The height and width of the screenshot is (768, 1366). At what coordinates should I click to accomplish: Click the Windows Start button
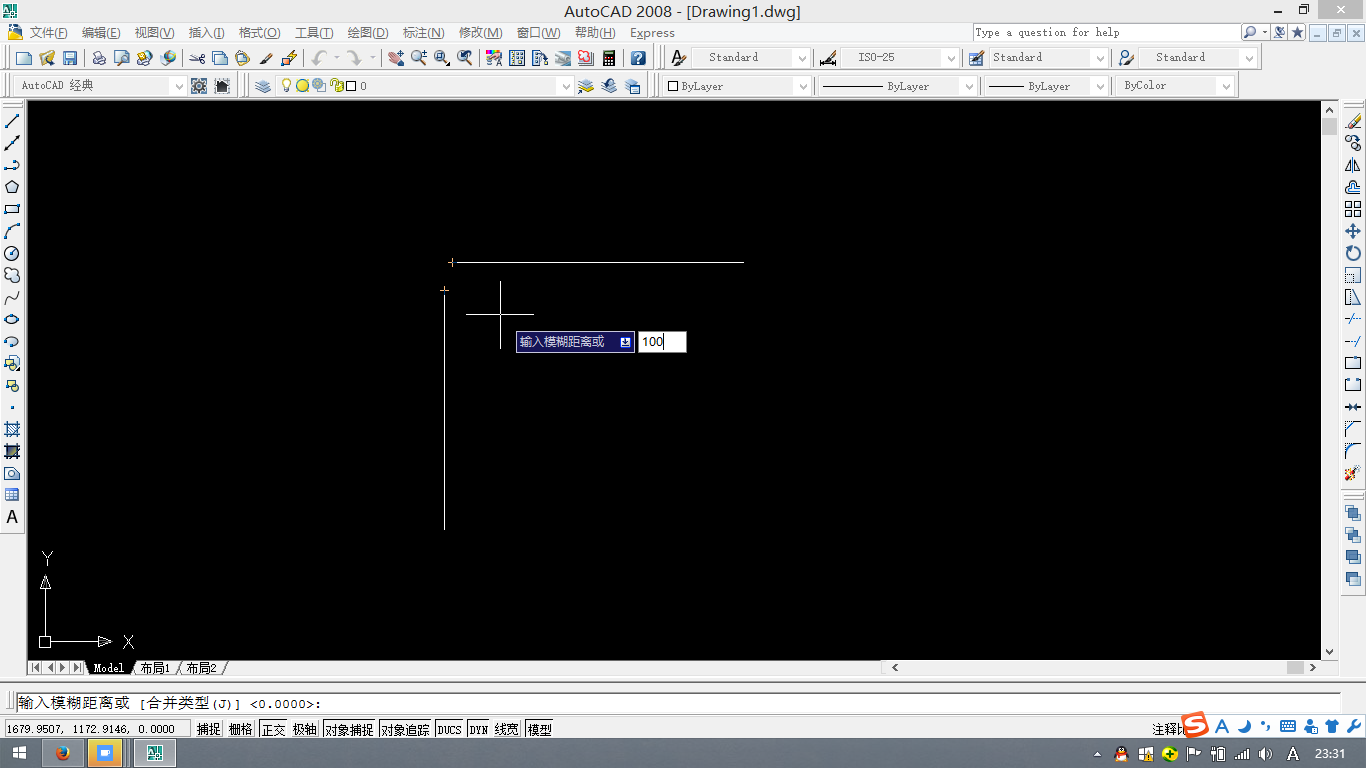pyautogui.click(x=20, y=753)
